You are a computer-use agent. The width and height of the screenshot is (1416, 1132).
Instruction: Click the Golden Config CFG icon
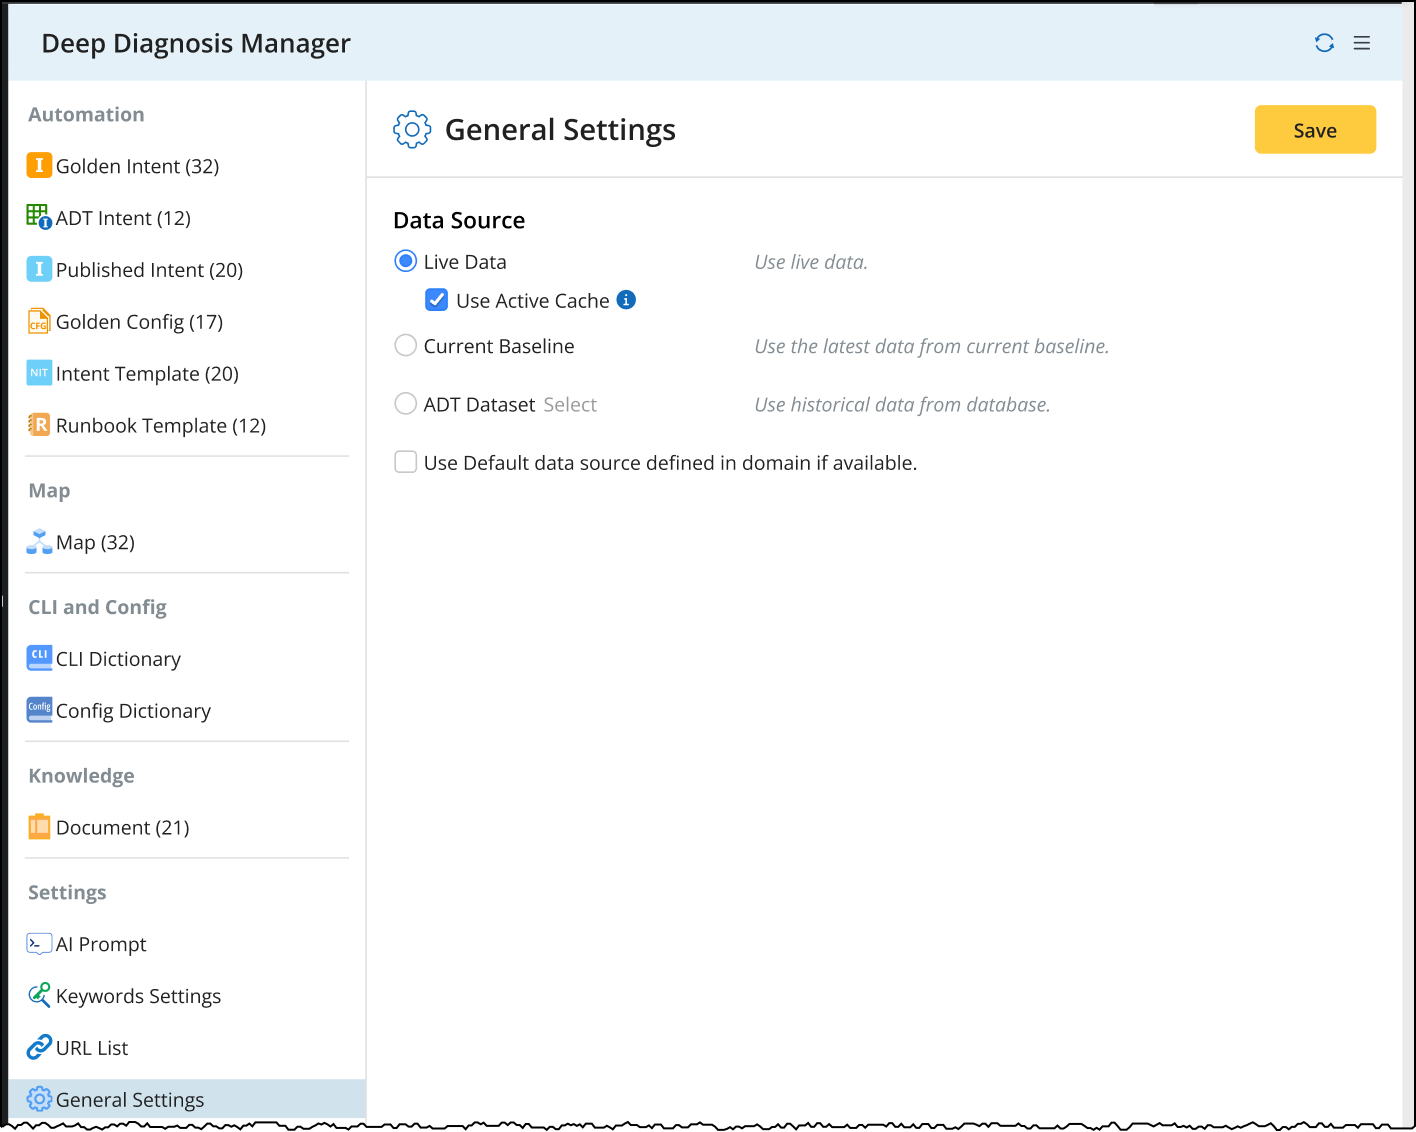pos(39,321)
